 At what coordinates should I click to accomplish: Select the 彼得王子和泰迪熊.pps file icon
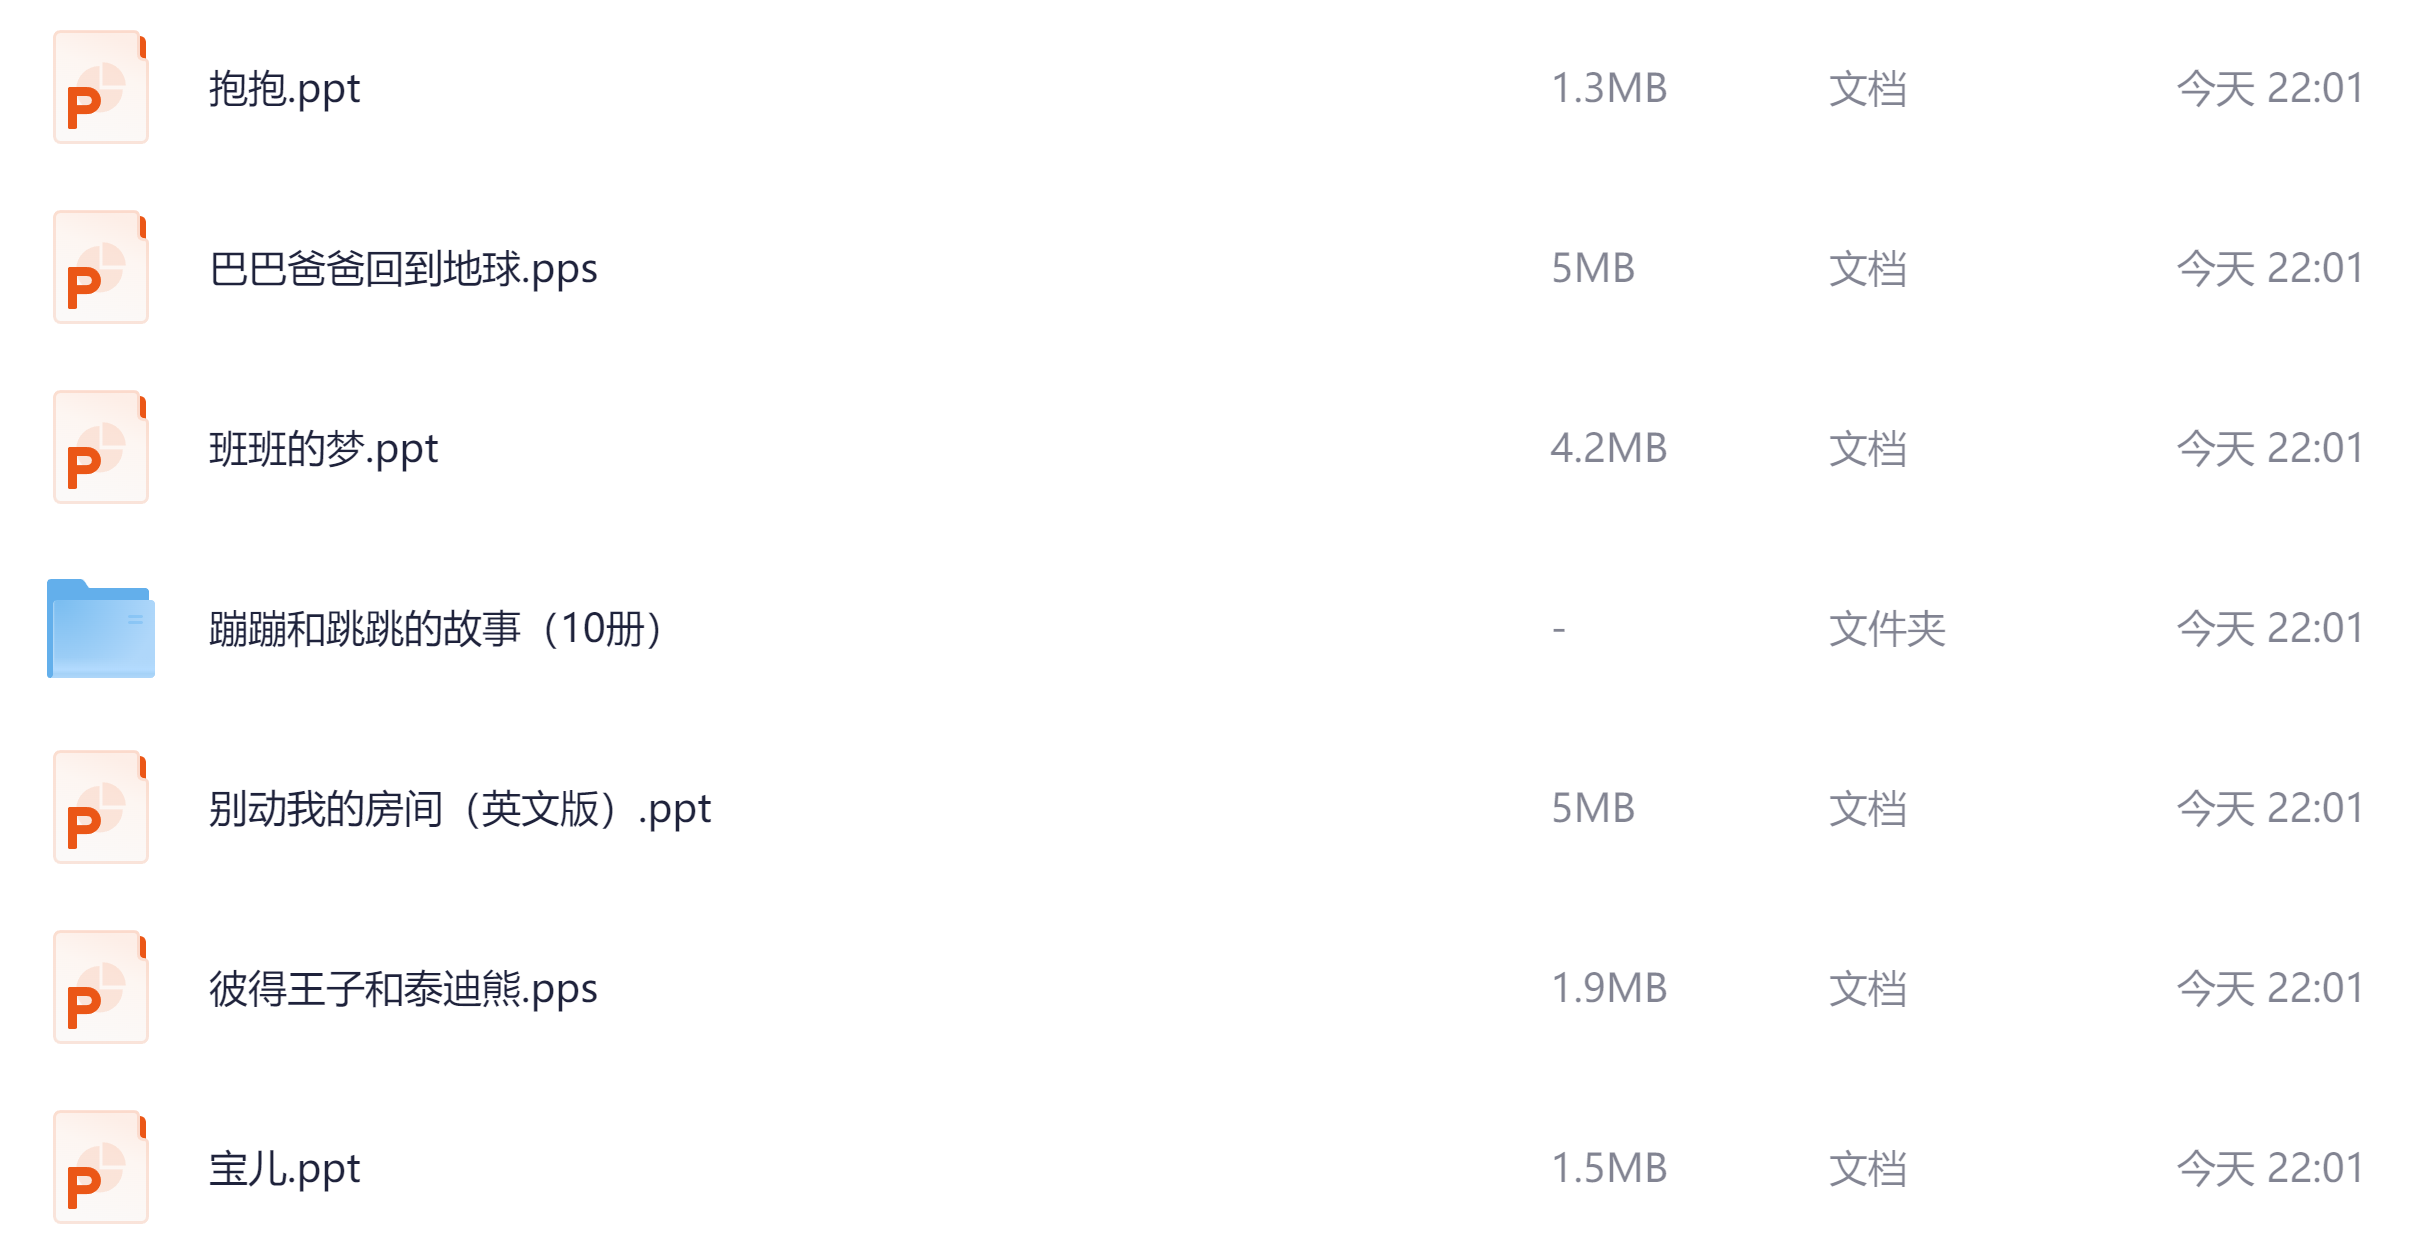100,988
